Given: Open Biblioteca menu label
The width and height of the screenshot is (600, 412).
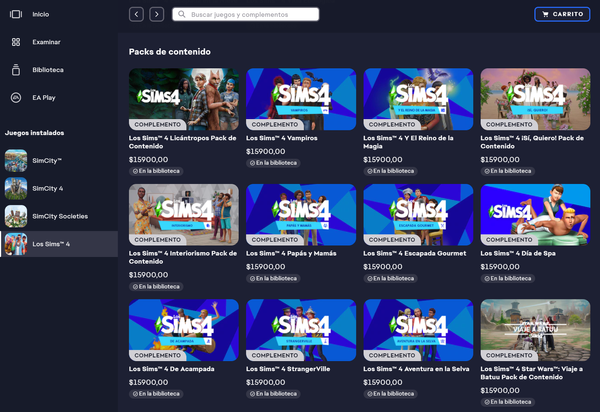Looking at the screenshot, I should [48, 70].
